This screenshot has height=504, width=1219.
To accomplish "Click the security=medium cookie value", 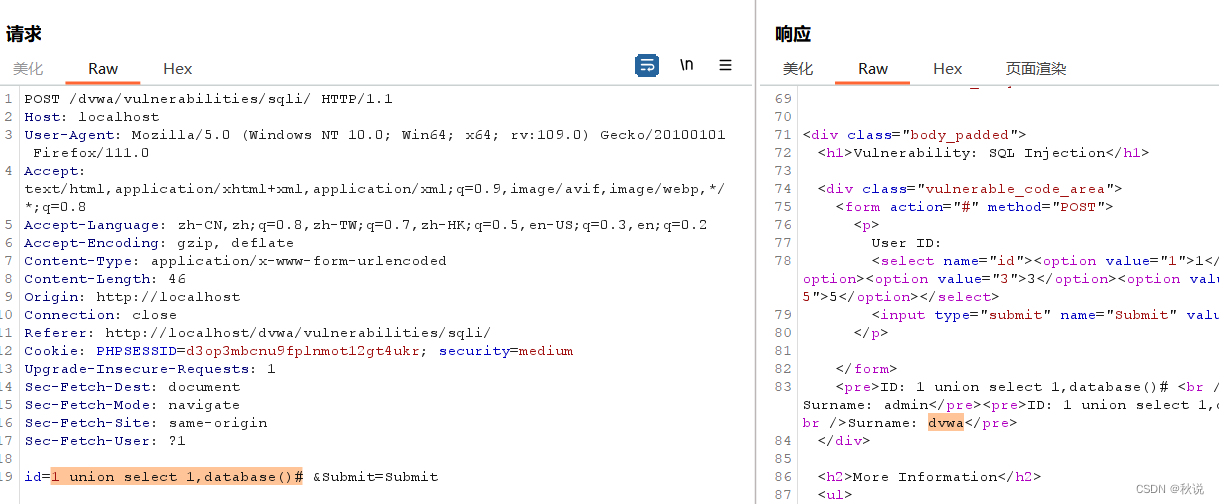I will click(x=506, y=351).
